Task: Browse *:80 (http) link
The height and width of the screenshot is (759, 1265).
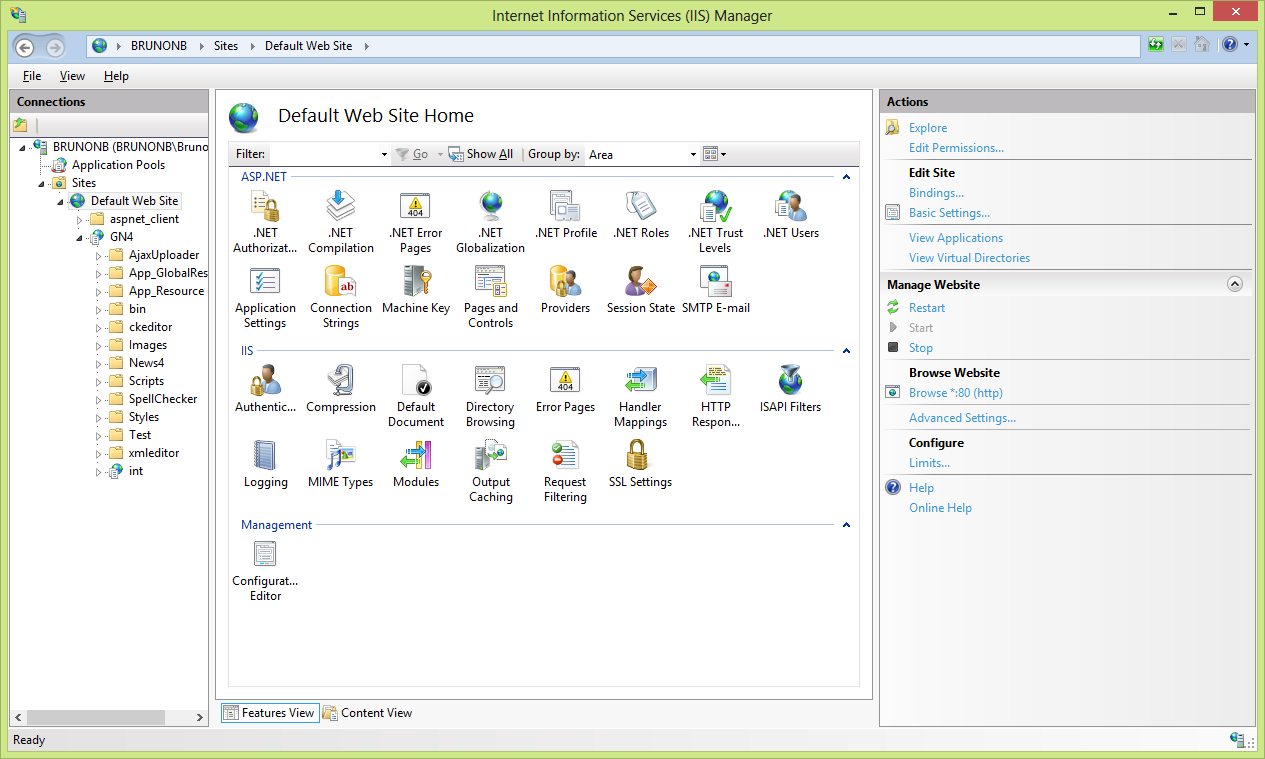Action: 956,393
